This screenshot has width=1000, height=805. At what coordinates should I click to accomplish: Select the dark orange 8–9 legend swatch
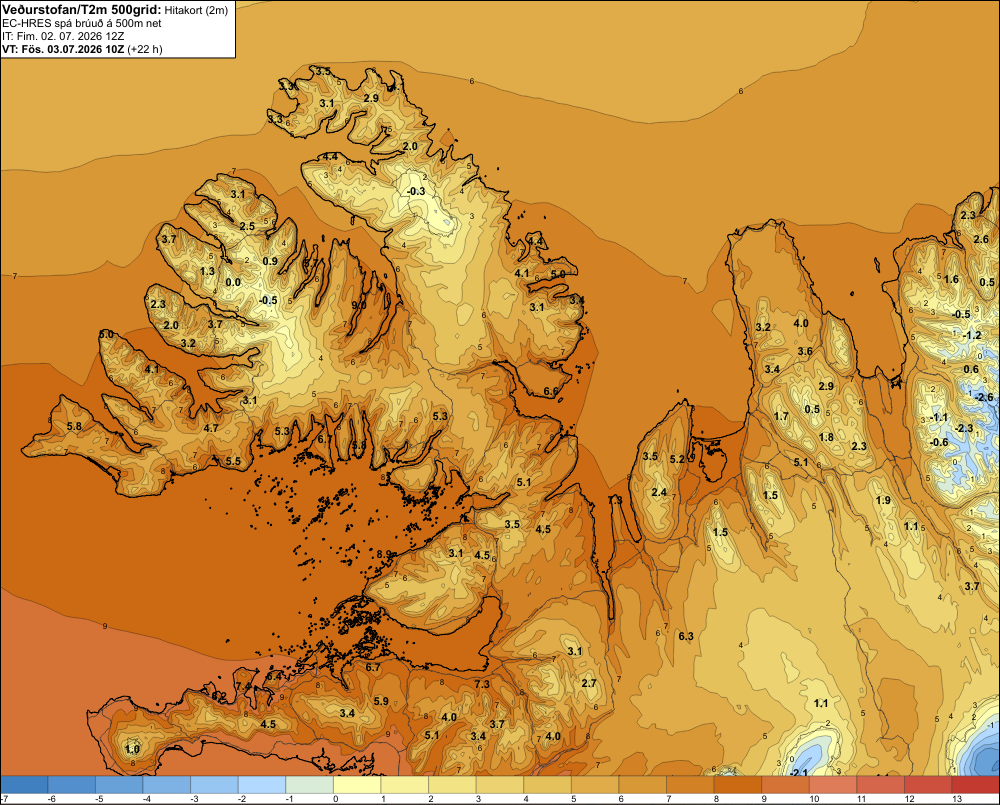(x=737, y=785)
